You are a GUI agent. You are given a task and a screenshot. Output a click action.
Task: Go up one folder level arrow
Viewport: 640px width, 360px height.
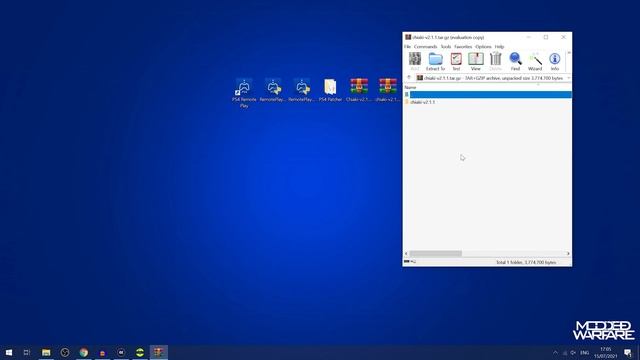pyautogui.click(x=409, y=78)
